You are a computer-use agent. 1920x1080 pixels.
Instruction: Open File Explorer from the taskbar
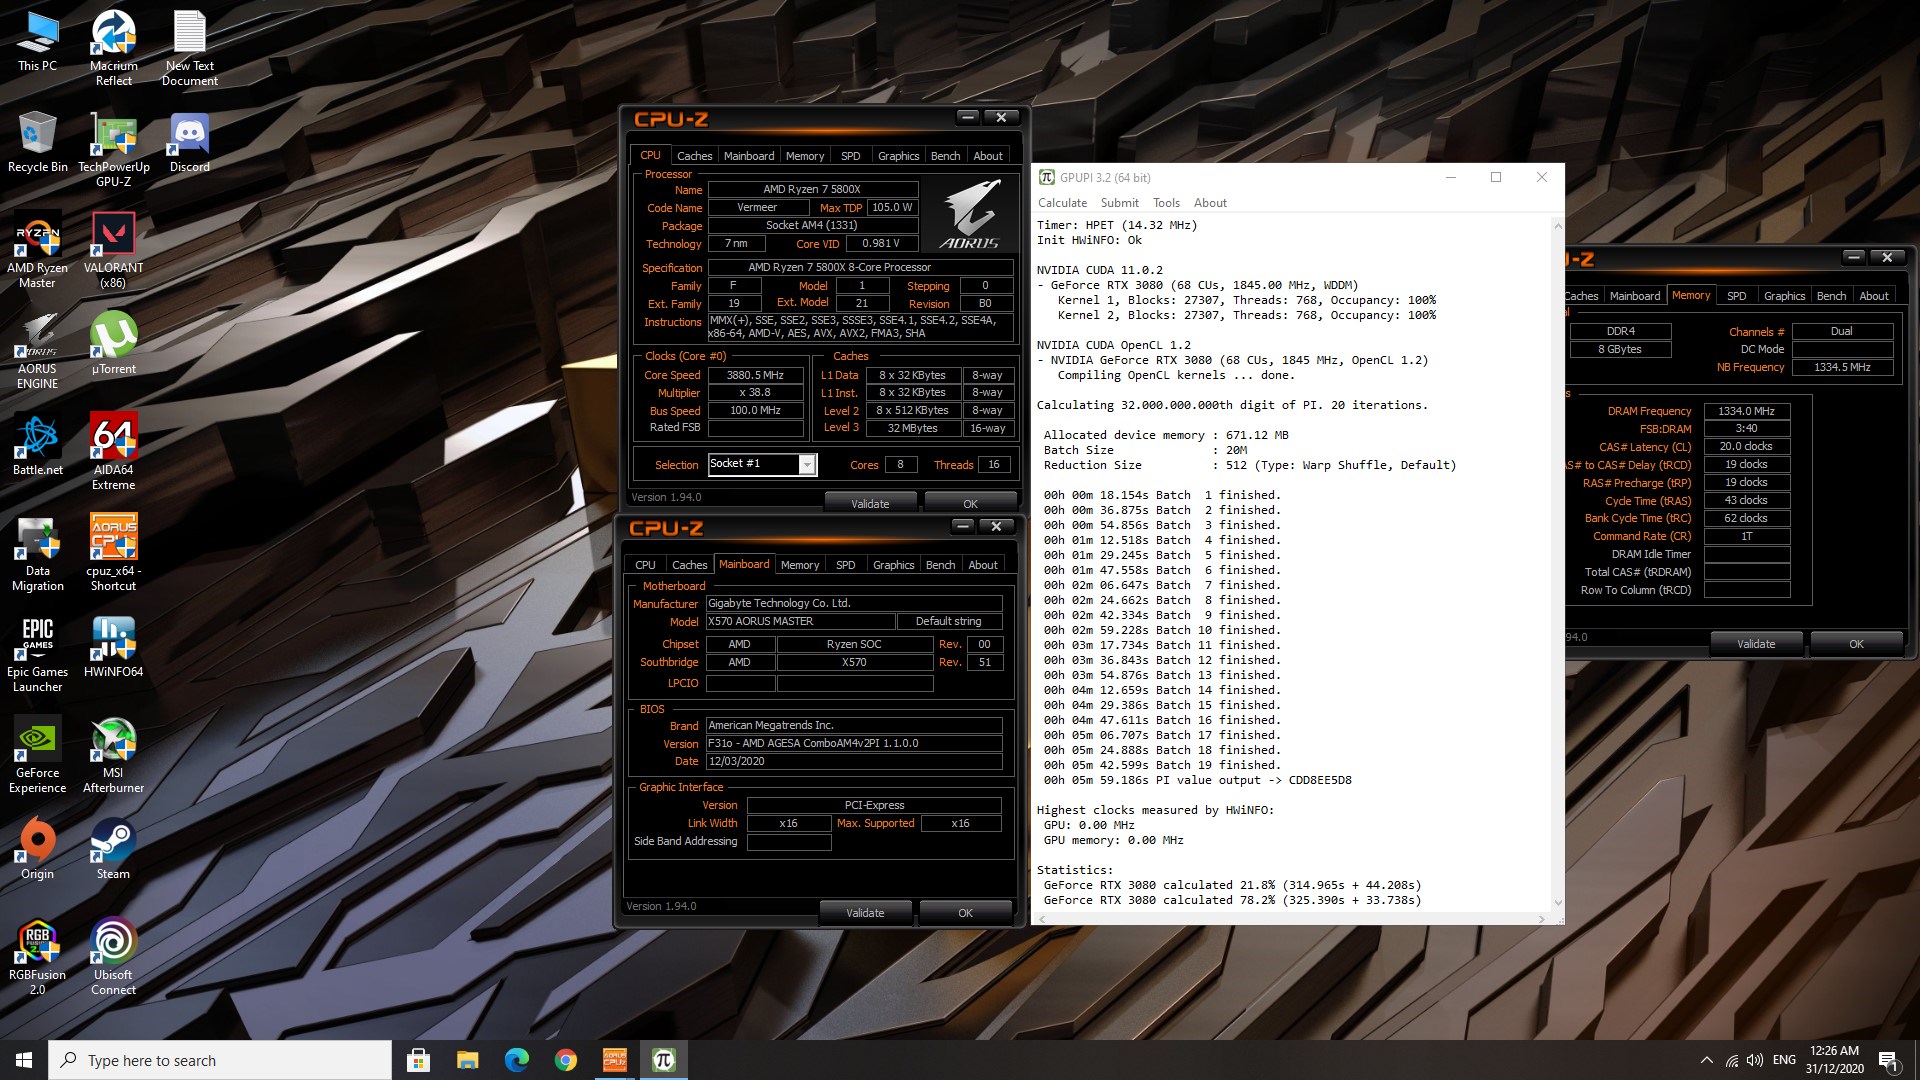(x=468, y=1060)
